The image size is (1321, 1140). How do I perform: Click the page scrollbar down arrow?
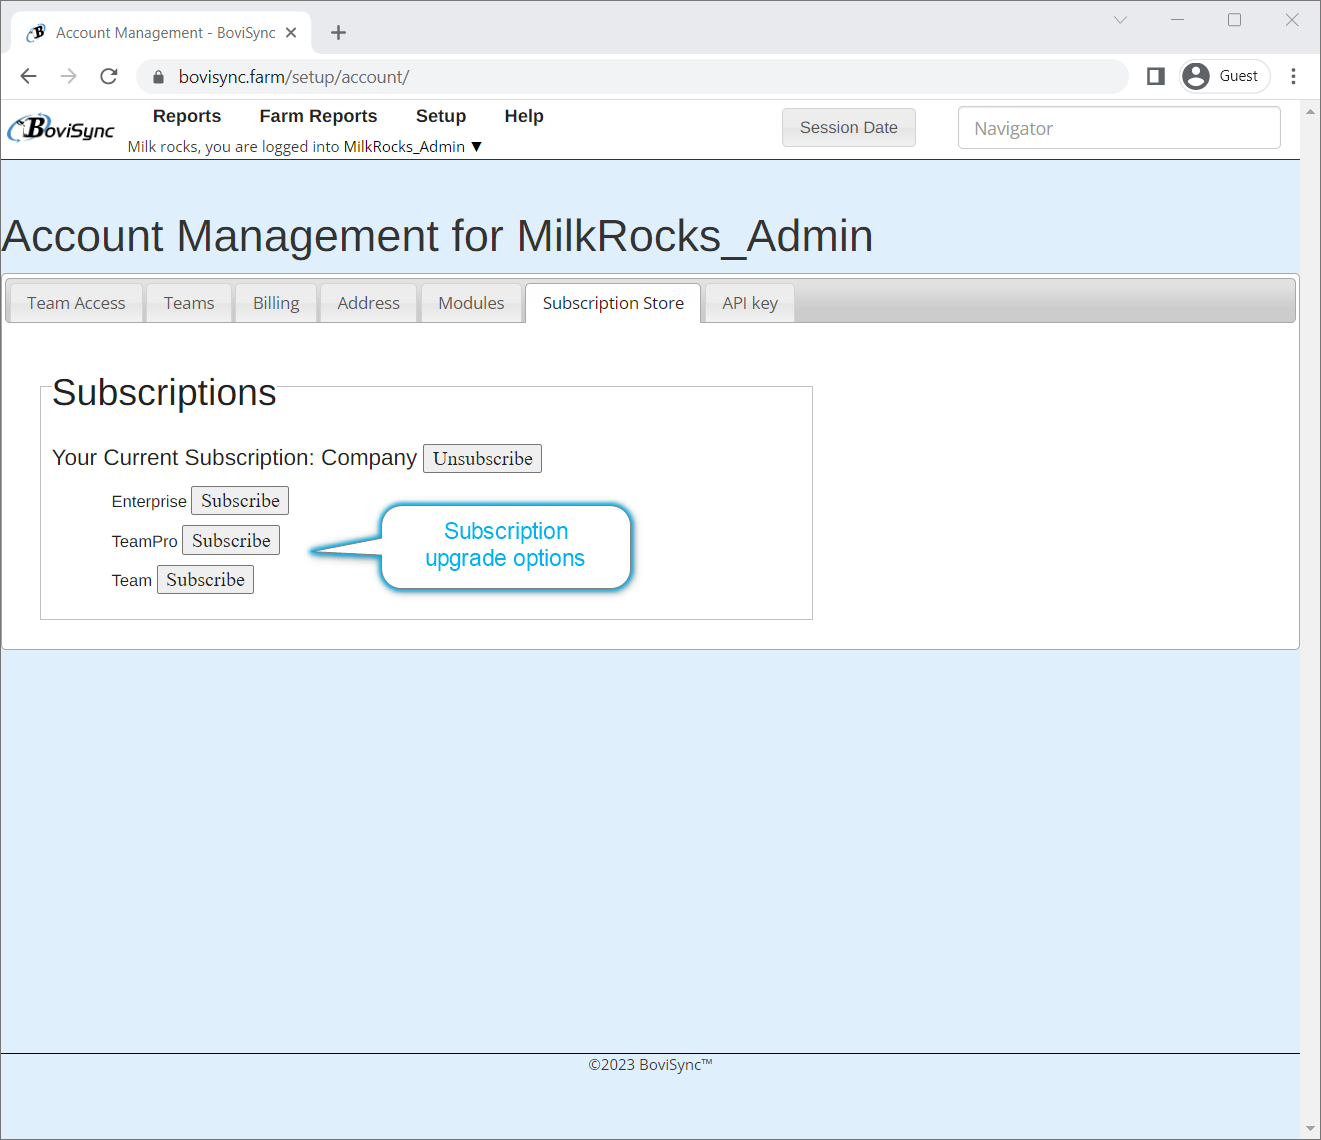pyautogui.click(x=1310, y=1129)
